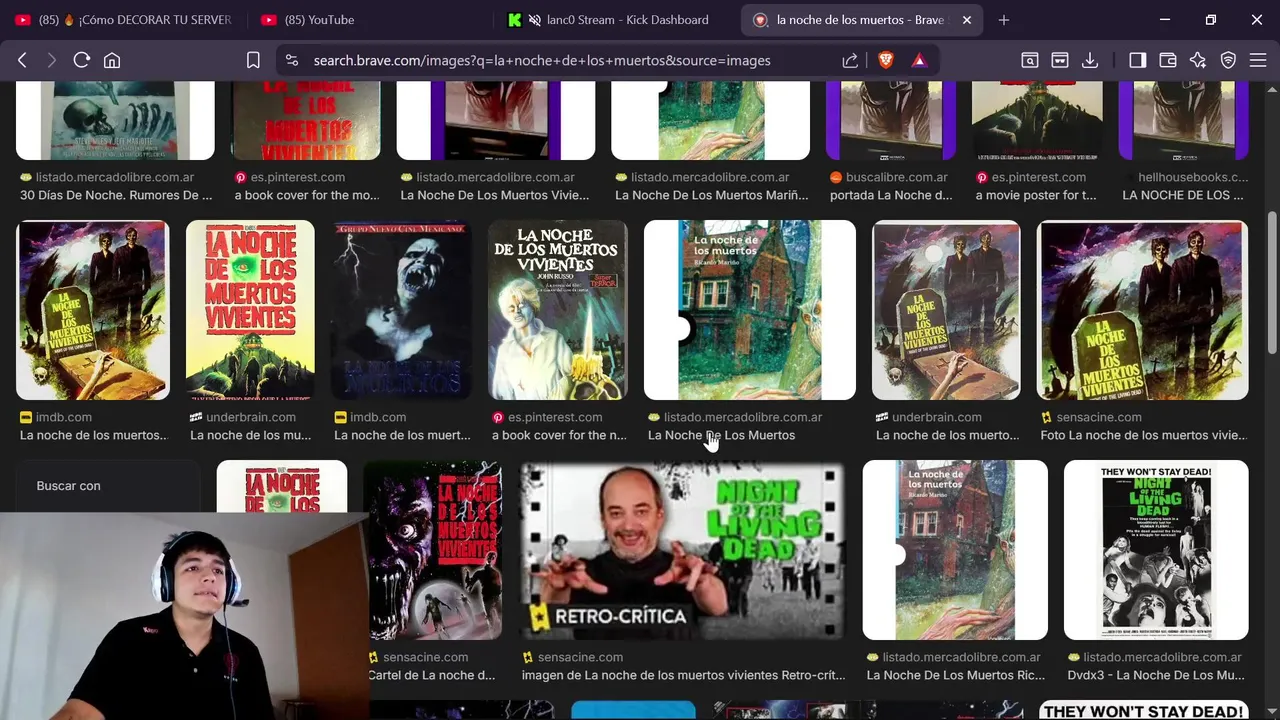Image resolution: width=1280 pixels, height=720 pixels.
Task: Open Brave VPN icon
Action: coord(1228,60)
